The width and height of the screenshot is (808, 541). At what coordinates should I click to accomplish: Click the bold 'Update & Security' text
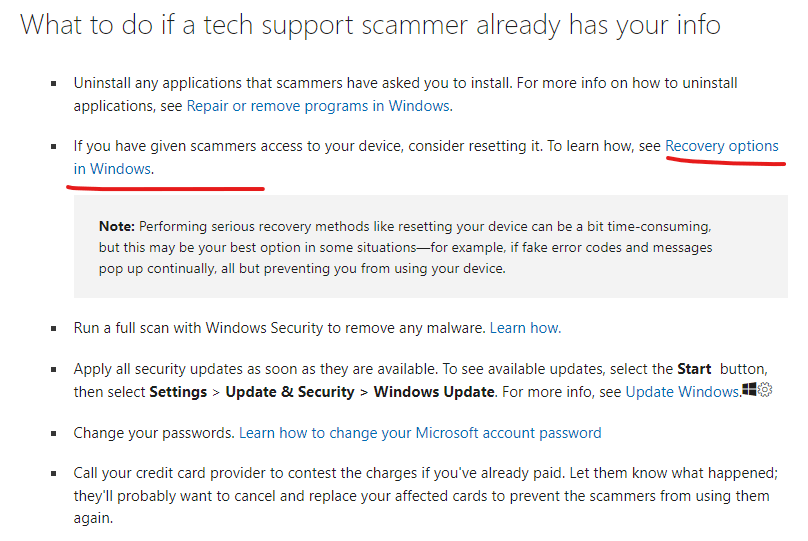(x=290, y=392)
